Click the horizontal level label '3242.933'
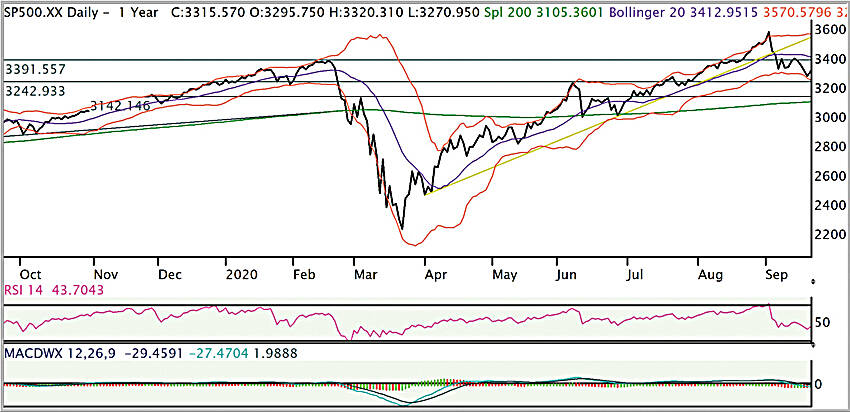This screenshot has height=412, width=850. (x=35, y=91)
